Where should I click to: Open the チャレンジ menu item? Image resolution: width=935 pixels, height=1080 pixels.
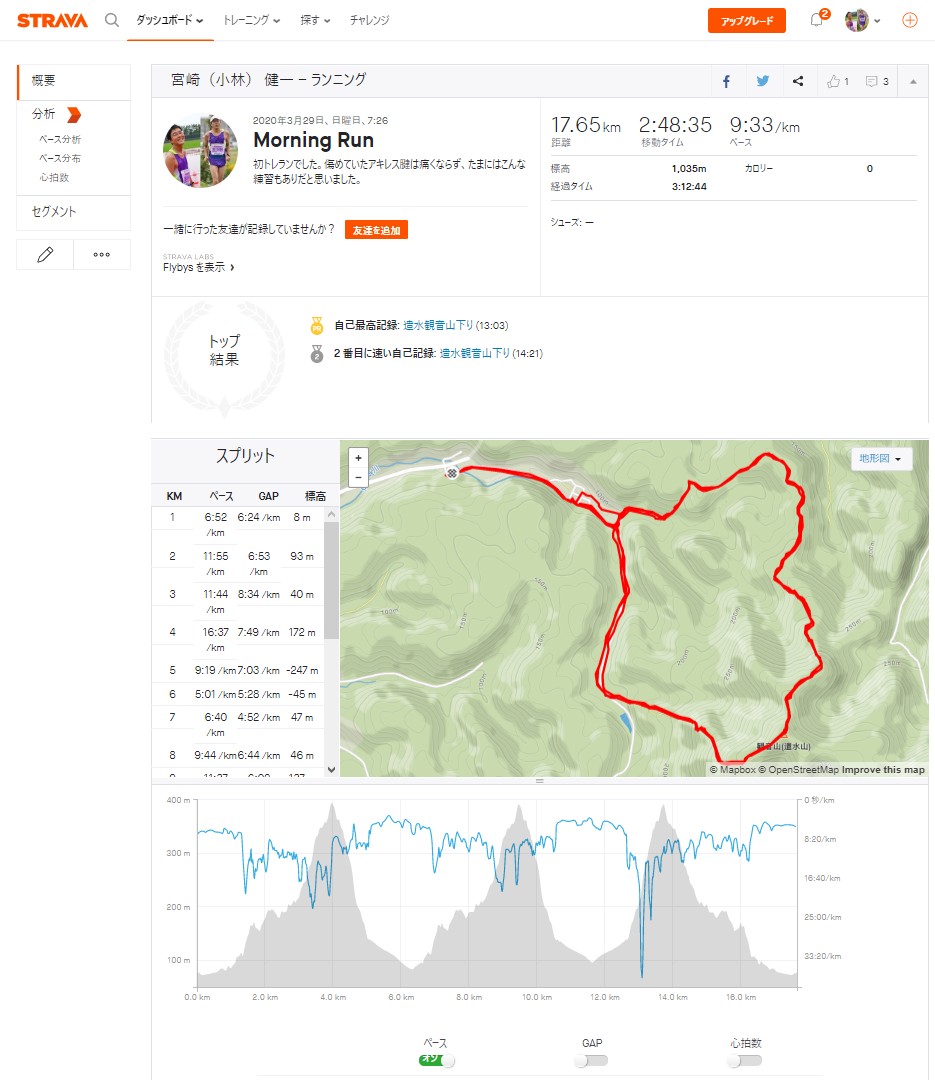[x=369, y=20]
